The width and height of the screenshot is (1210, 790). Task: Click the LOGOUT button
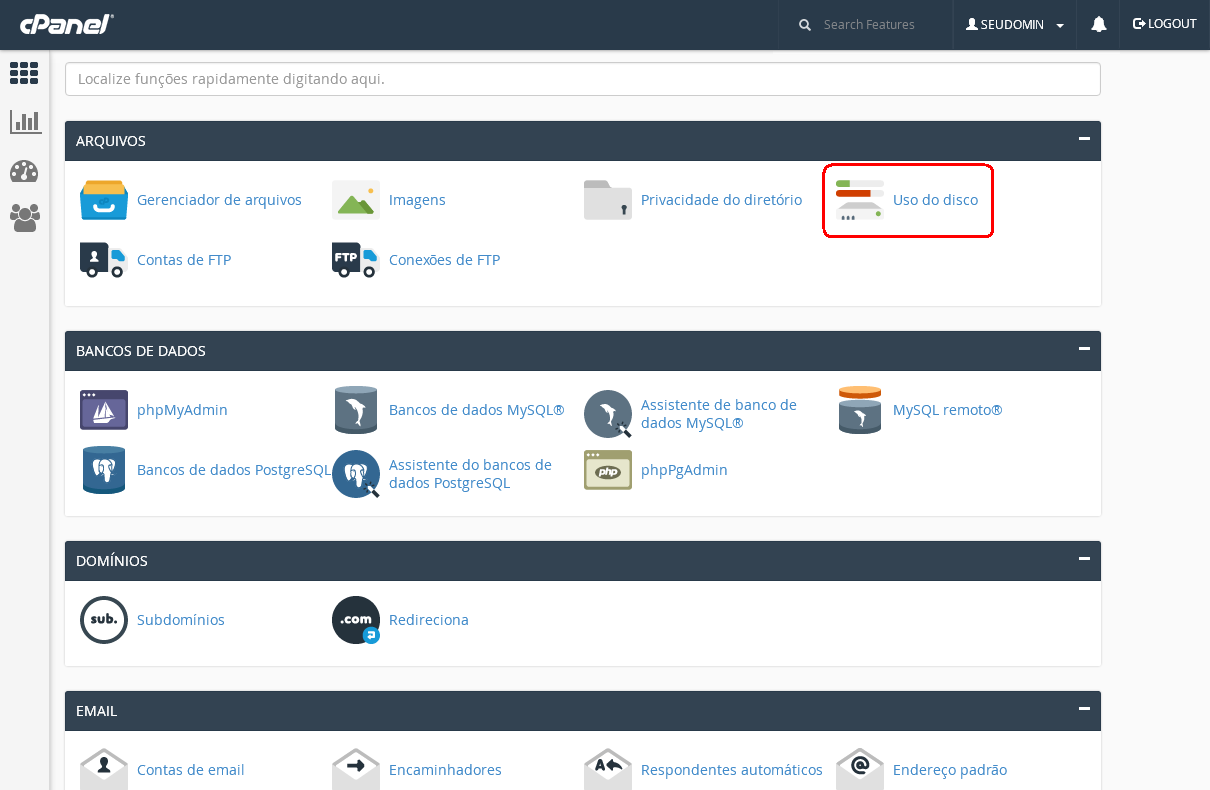pyautogui.click(x=1165, y=24)
